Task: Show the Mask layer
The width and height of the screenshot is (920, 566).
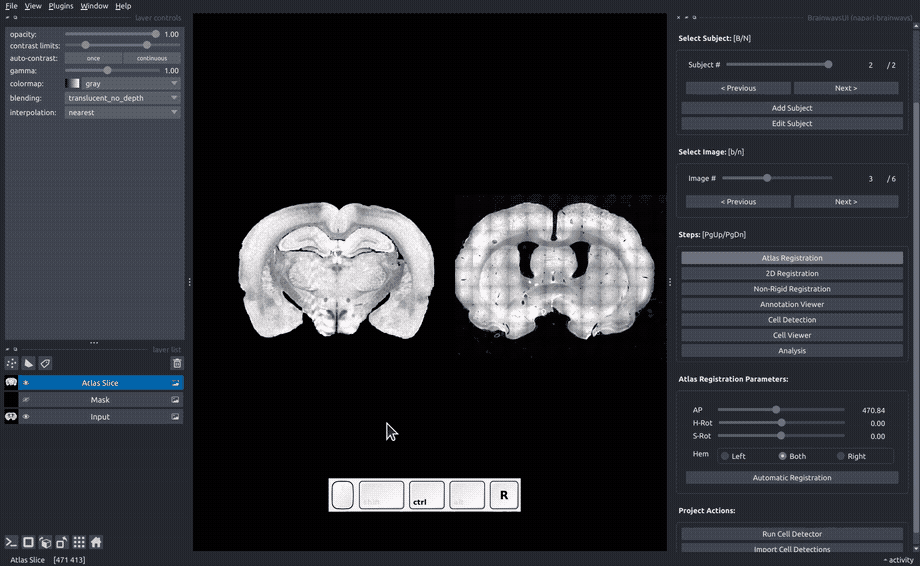Action: point(26,400)
